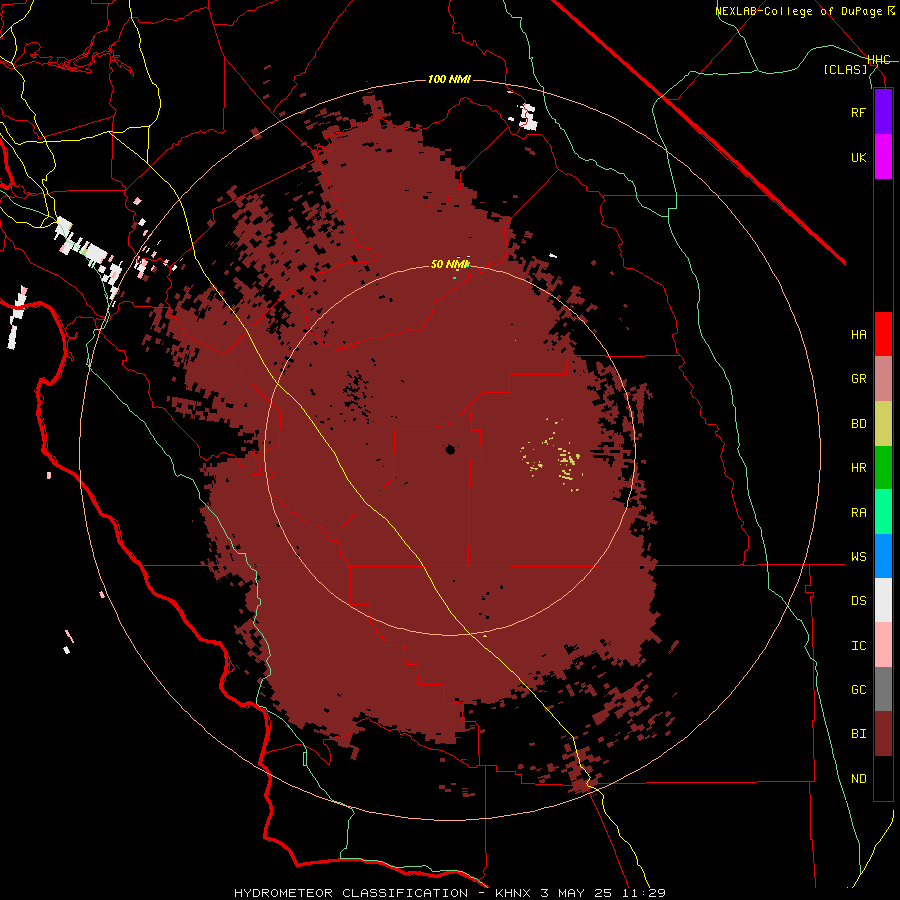
Task: Click the black radar site dot at center
Action: point(450,449)
